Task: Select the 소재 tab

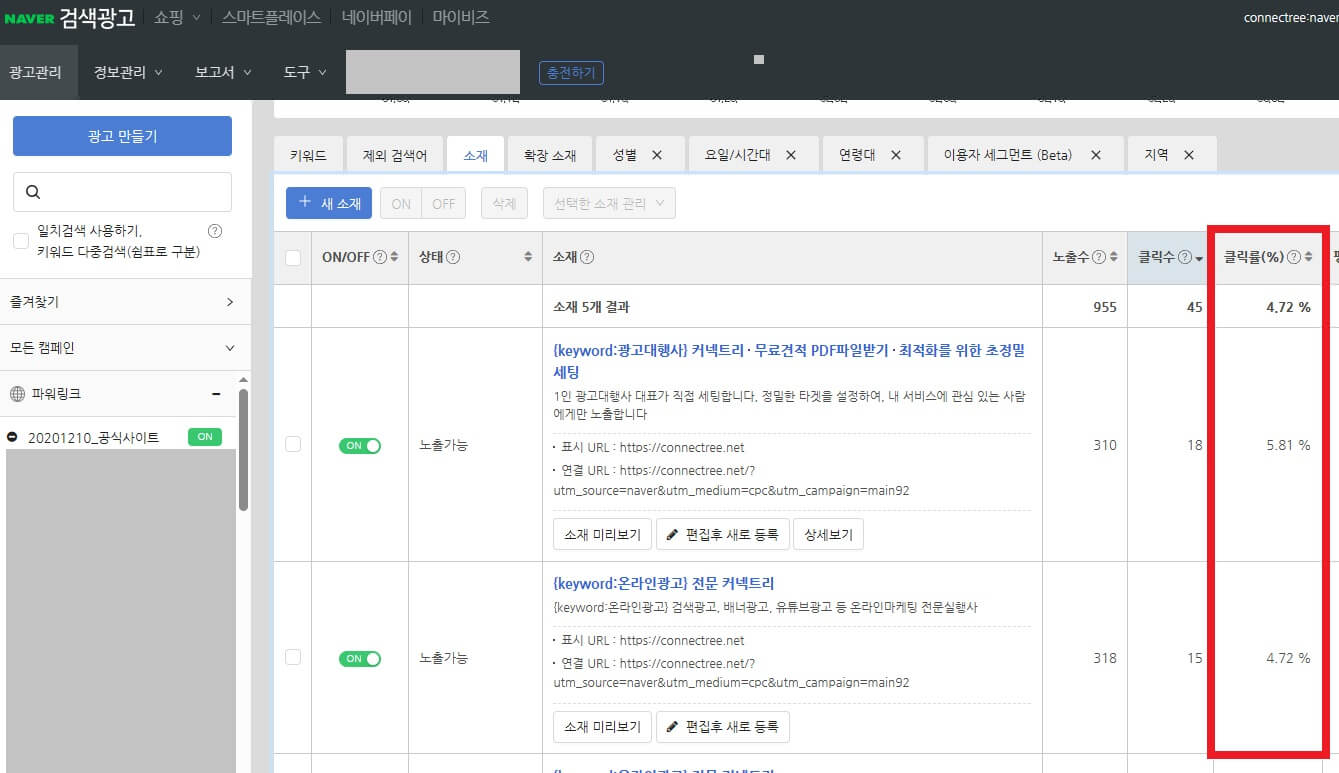Action: pos(475,155)
